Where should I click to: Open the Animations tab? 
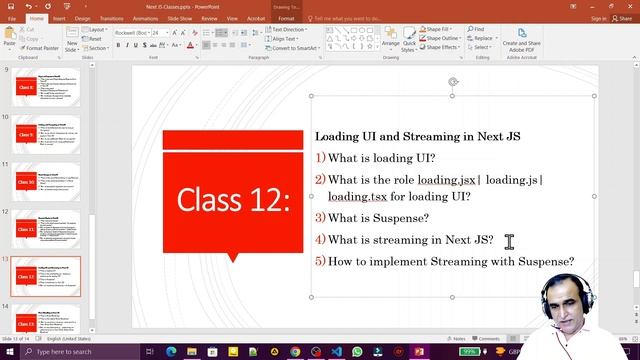(x=145, y=19)
